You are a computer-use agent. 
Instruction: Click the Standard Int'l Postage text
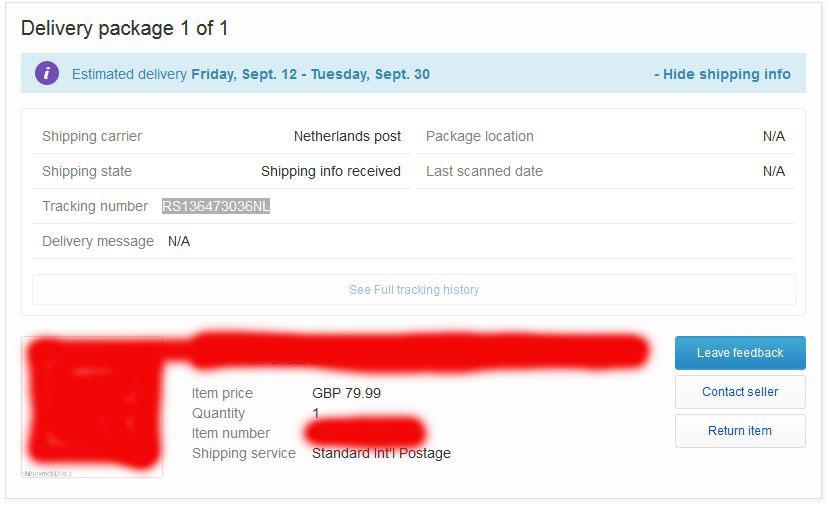click(x=381, y=453)
